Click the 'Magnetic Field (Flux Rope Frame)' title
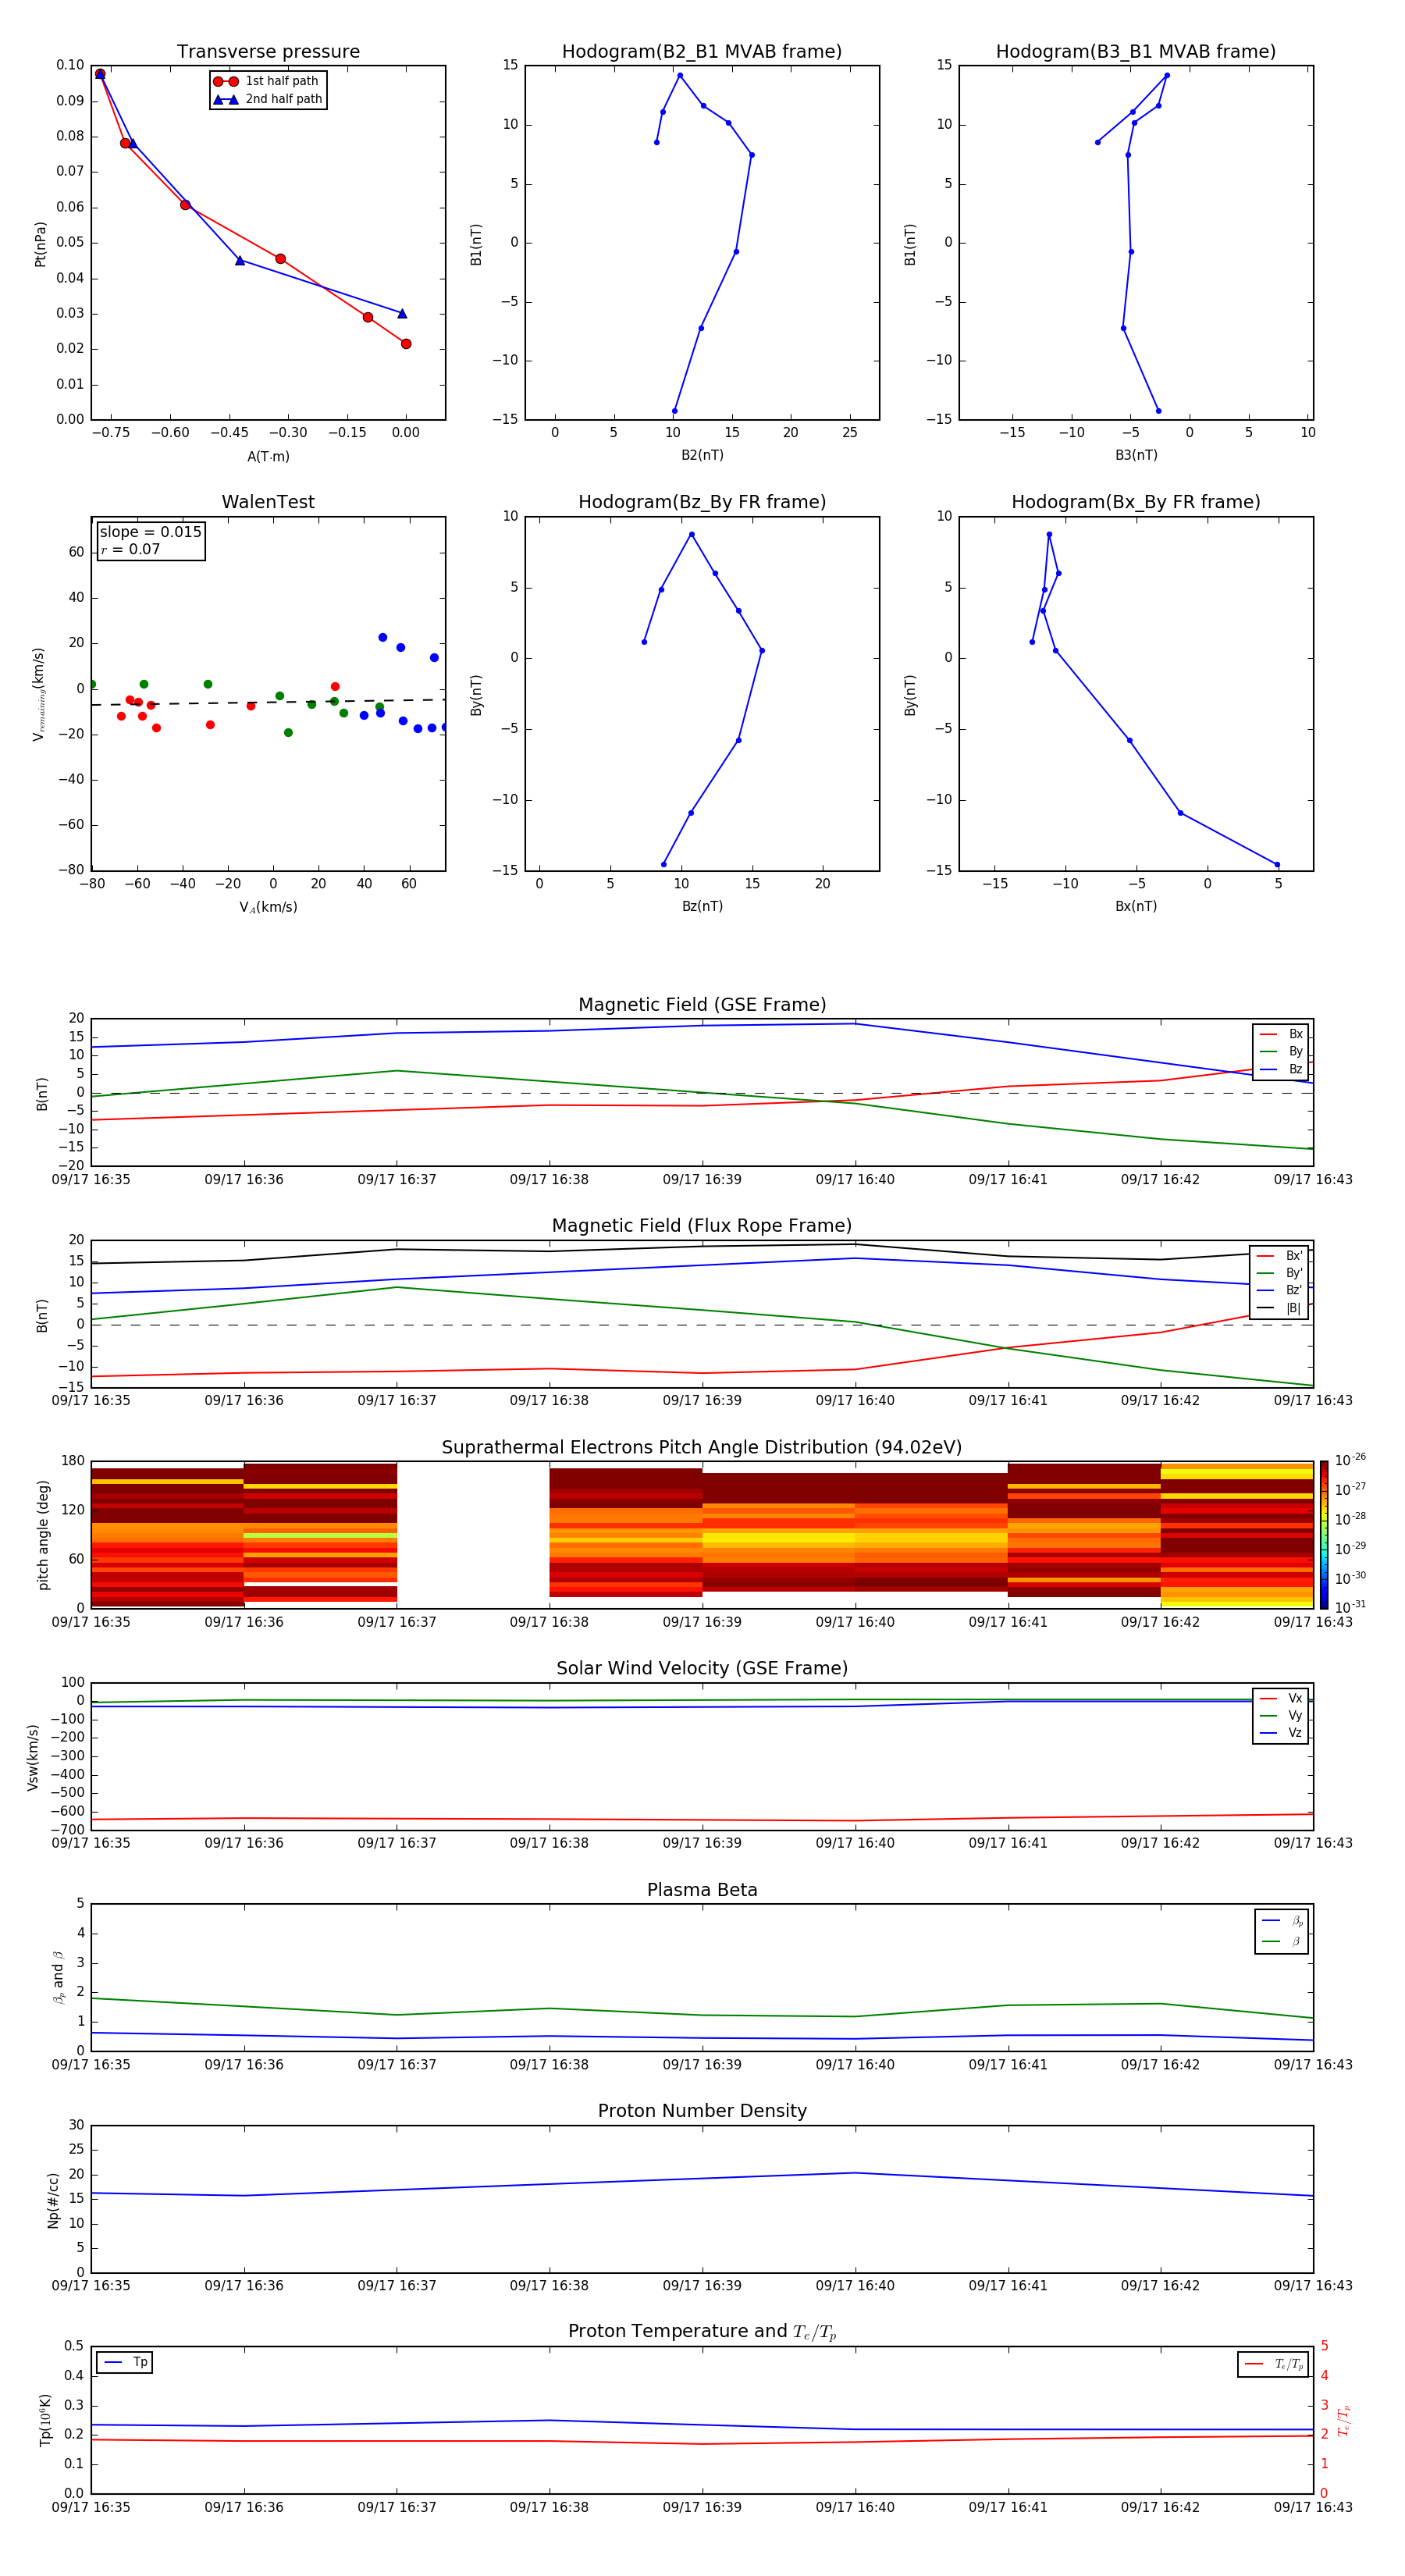The width and height of the screenshot is (1405, 2576). (x=702, y=1226)
